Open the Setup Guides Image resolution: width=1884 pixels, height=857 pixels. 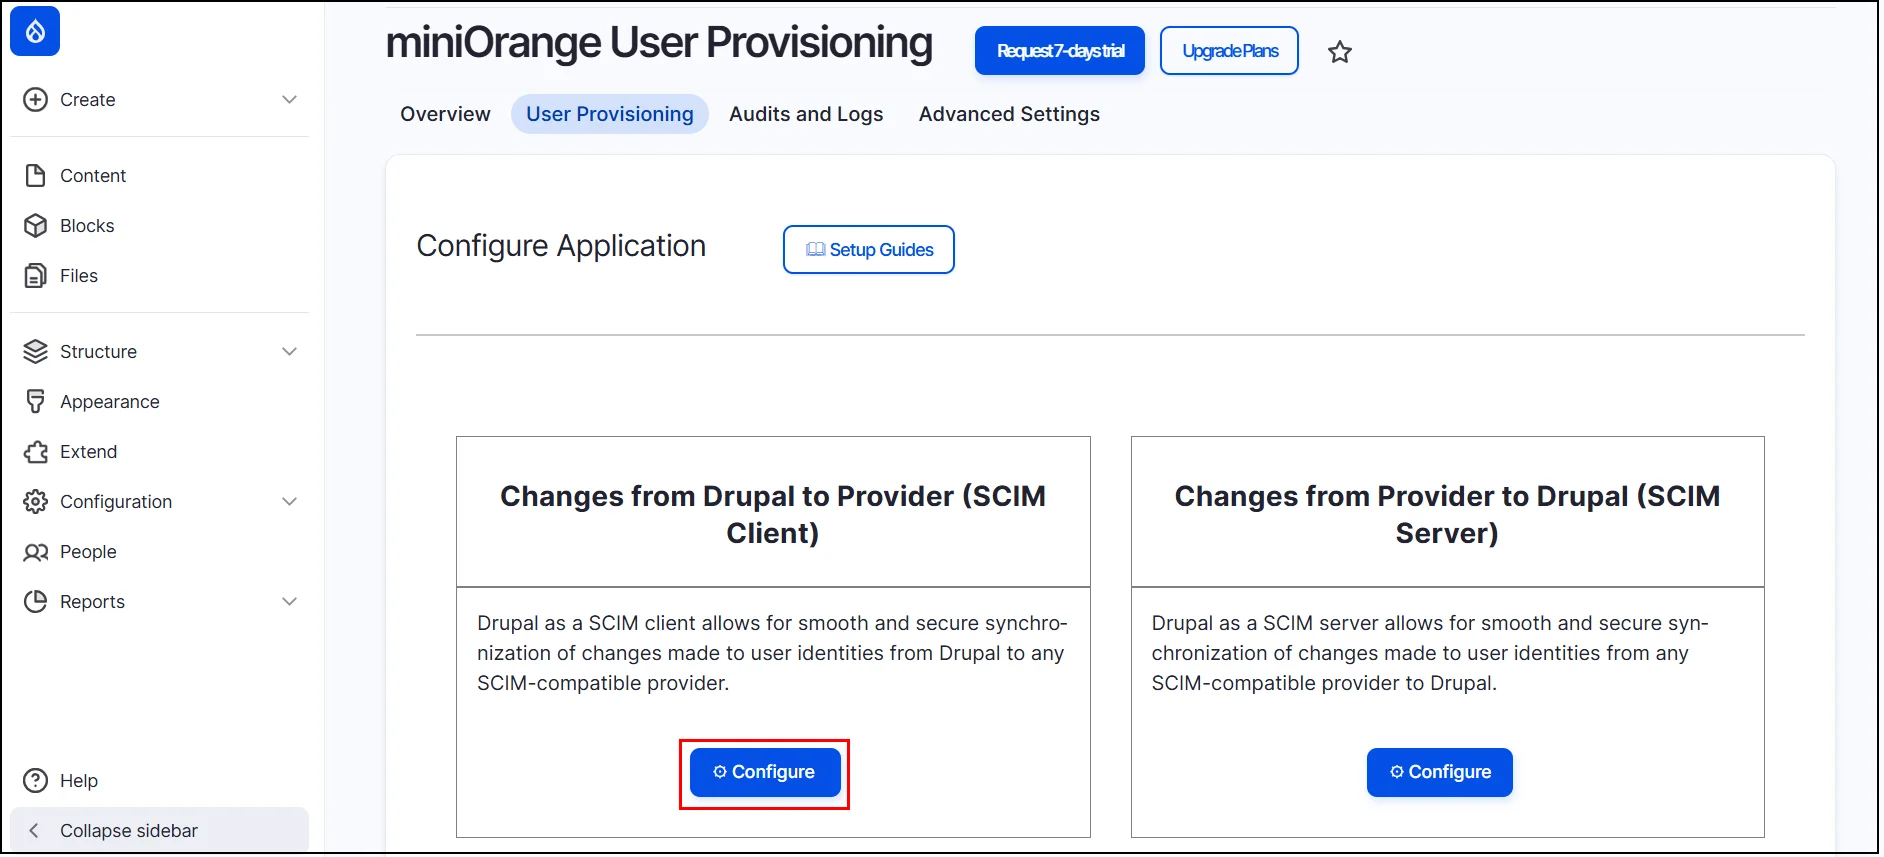click(868, 250)
